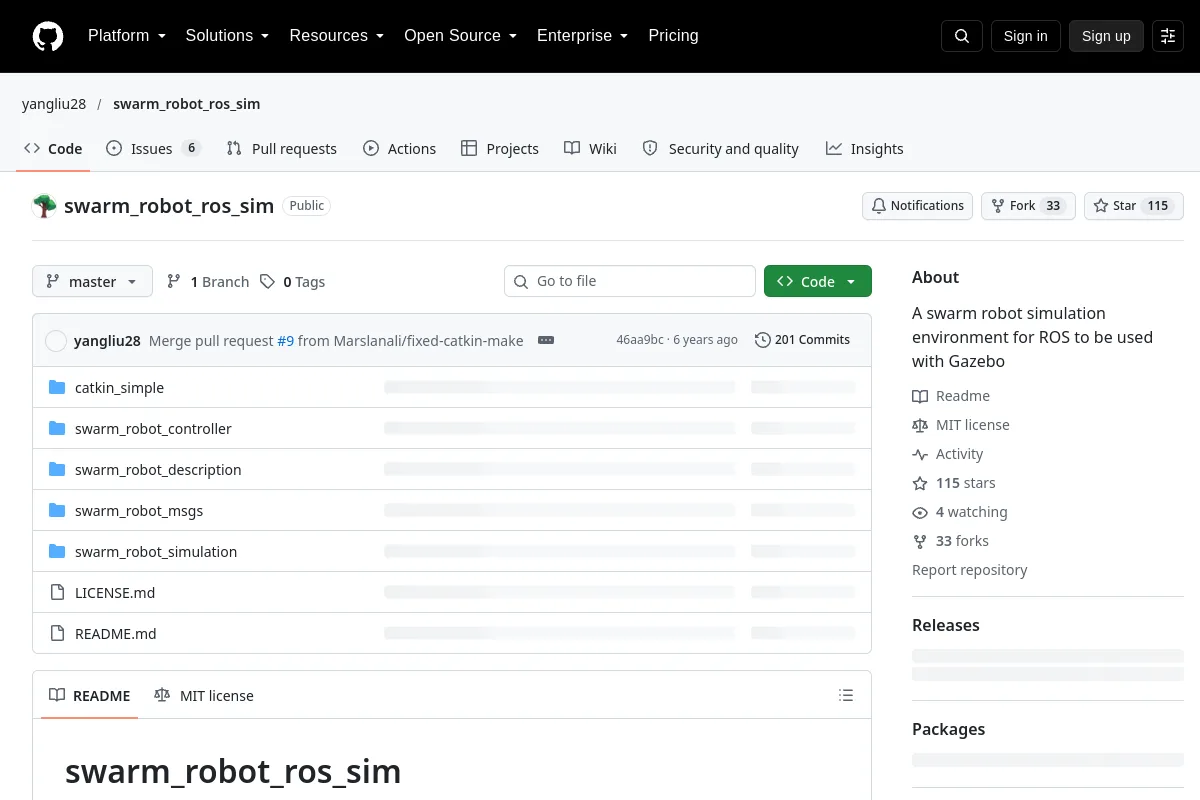This screenshot has height=800, width=1200.
Task: Open the Pricing link
Action: 673,36
